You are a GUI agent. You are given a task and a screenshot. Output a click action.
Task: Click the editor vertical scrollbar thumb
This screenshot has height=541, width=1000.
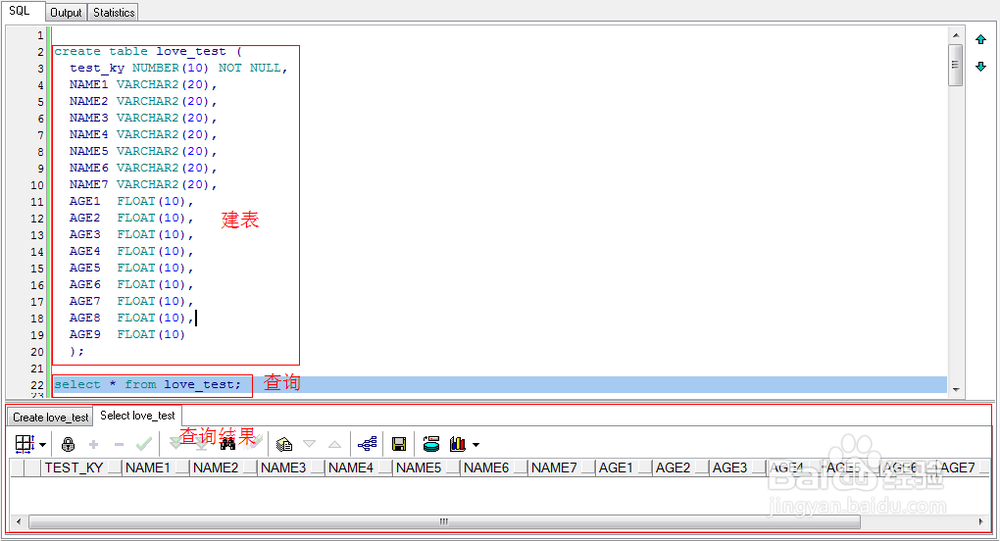955,64
